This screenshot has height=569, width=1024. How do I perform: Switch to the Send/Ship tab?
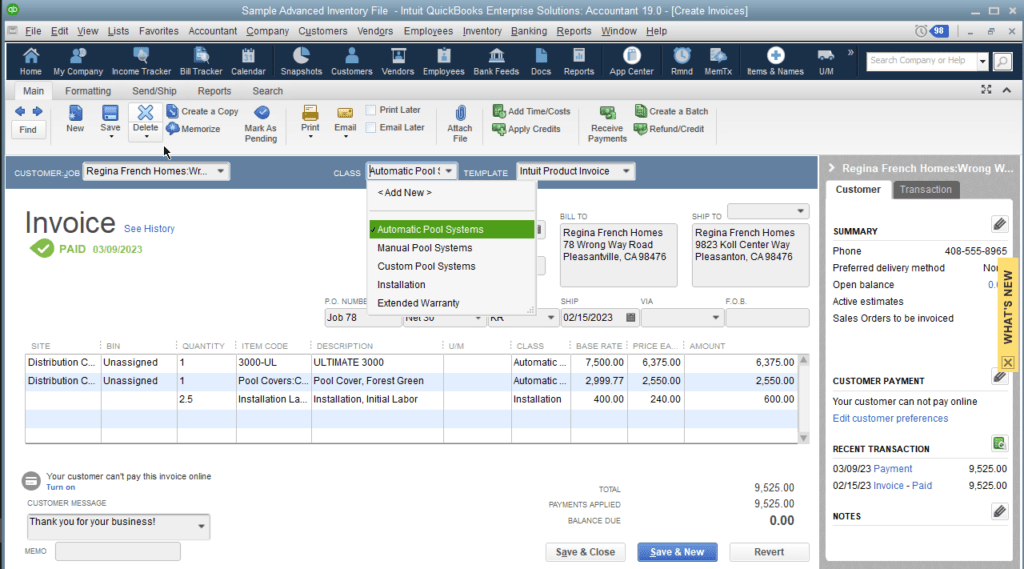[154, 91]
